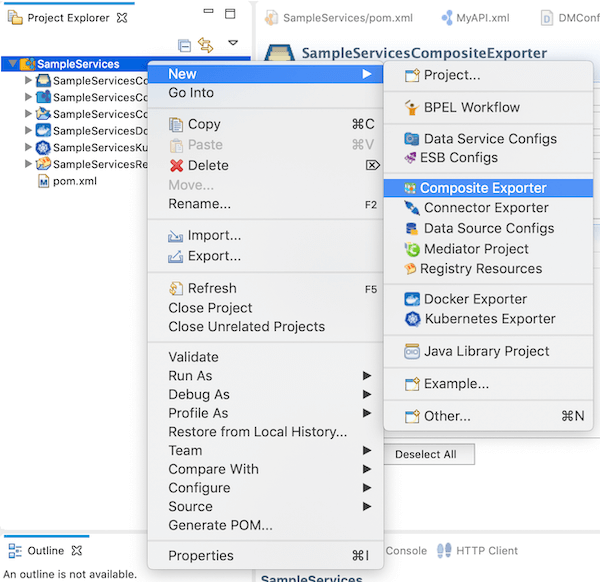
Task: Click the SampleServicesRe registry icon in tree
Action: 43,164
